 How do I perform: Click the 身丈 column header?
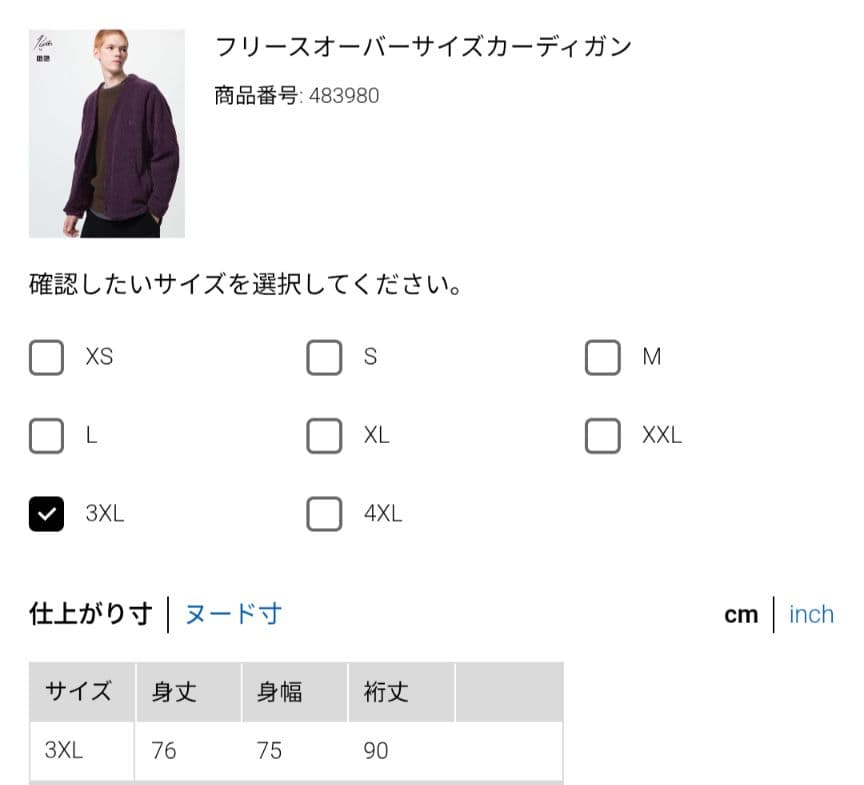pyautogui.click(x=175, y=692)
